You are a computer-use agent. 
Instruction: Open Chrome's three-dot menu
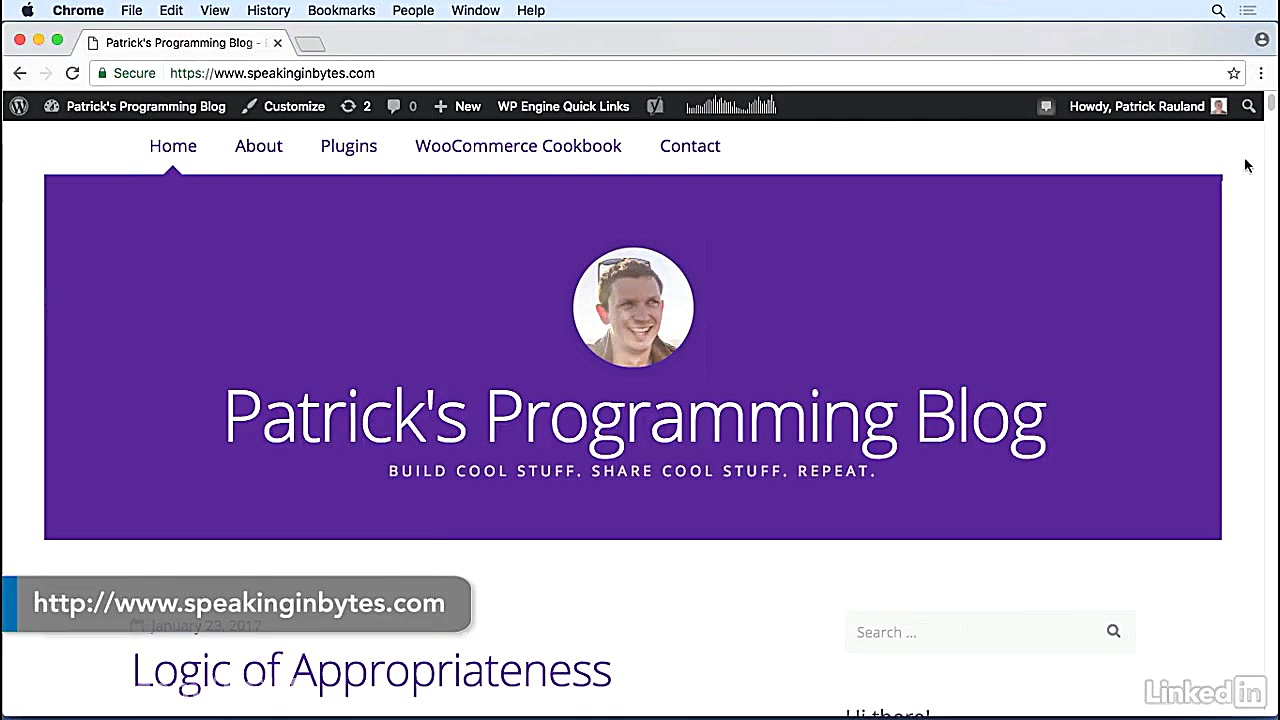[1261, 73]
